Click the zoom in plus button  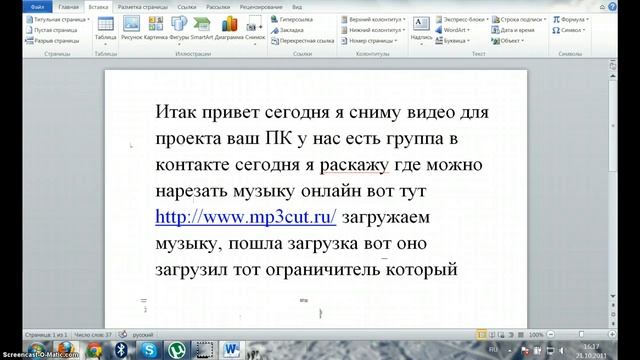(612, 334)
